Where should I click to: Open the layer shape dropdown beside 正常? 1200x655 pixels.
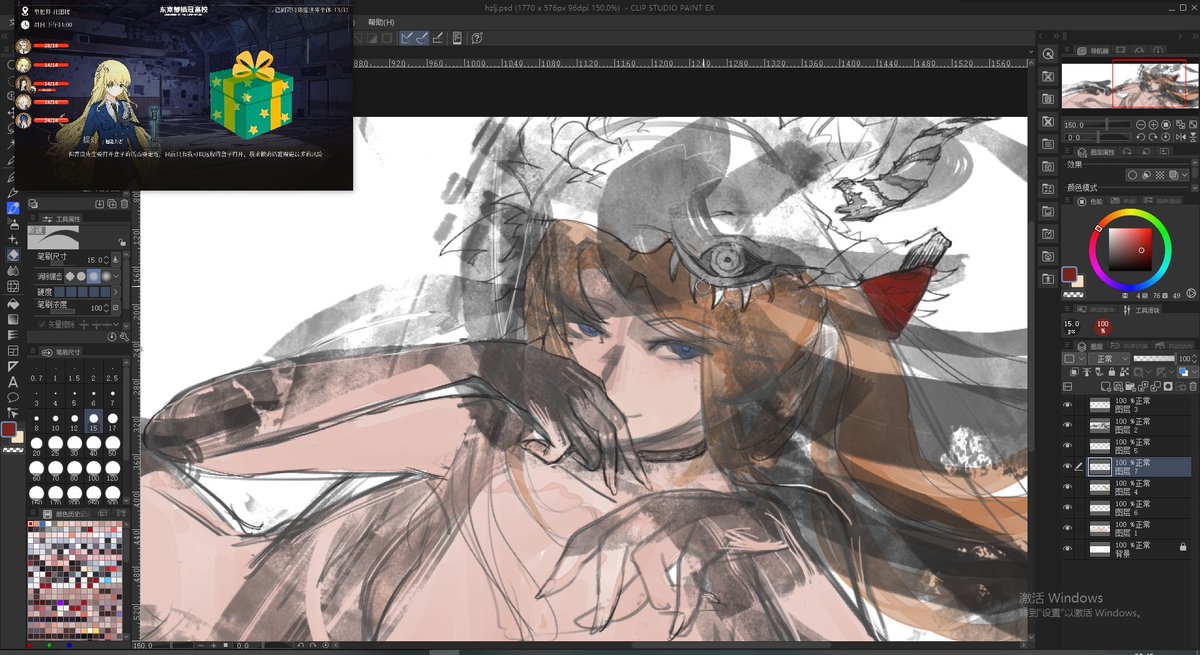tap(1074, 359)
